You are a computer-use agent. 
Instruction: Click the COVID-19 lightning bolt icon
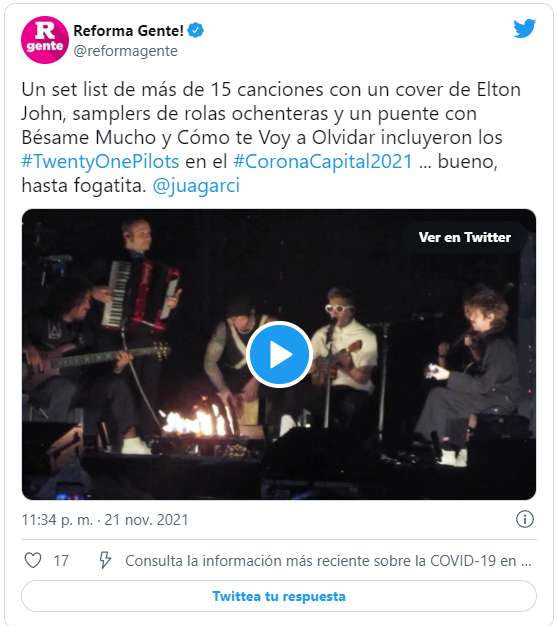[x=105, y=560]
